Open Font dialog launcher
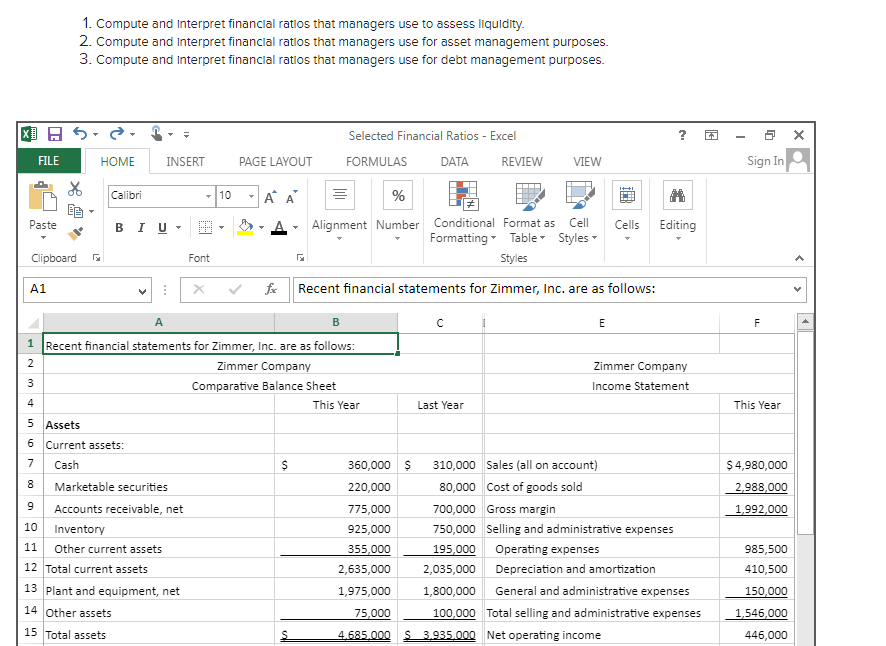This screenshot has width=886, height=646. (300, 258)
